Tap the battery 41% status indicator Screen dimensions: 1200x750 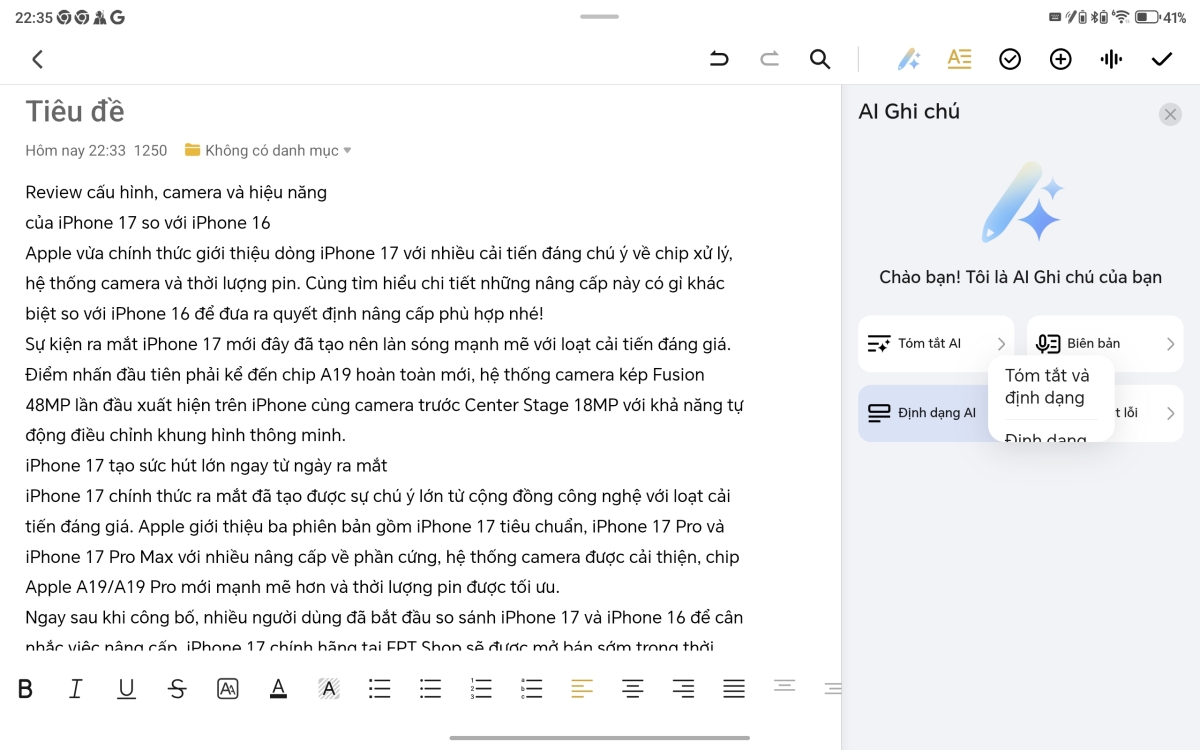point(1161,17)
